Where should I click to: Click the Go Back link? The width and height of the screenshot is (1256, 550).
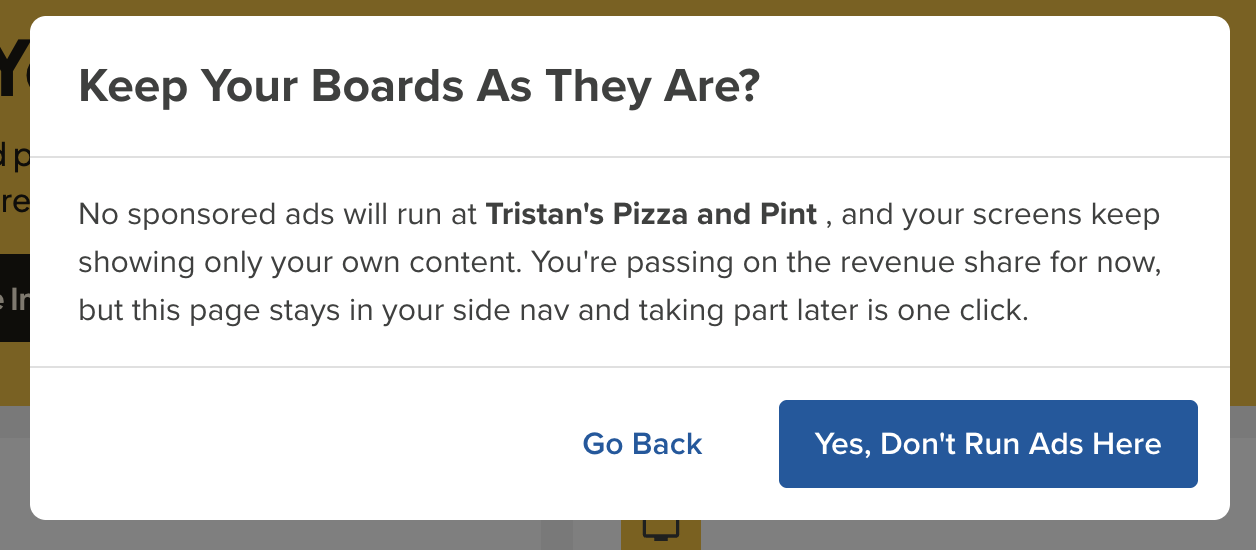tap(642, 444)
